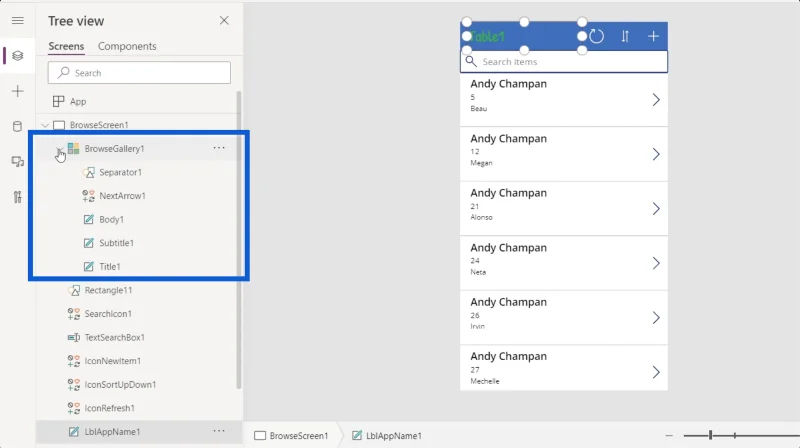
Task: Click the add new item plus icon
Action: point(653,36)
